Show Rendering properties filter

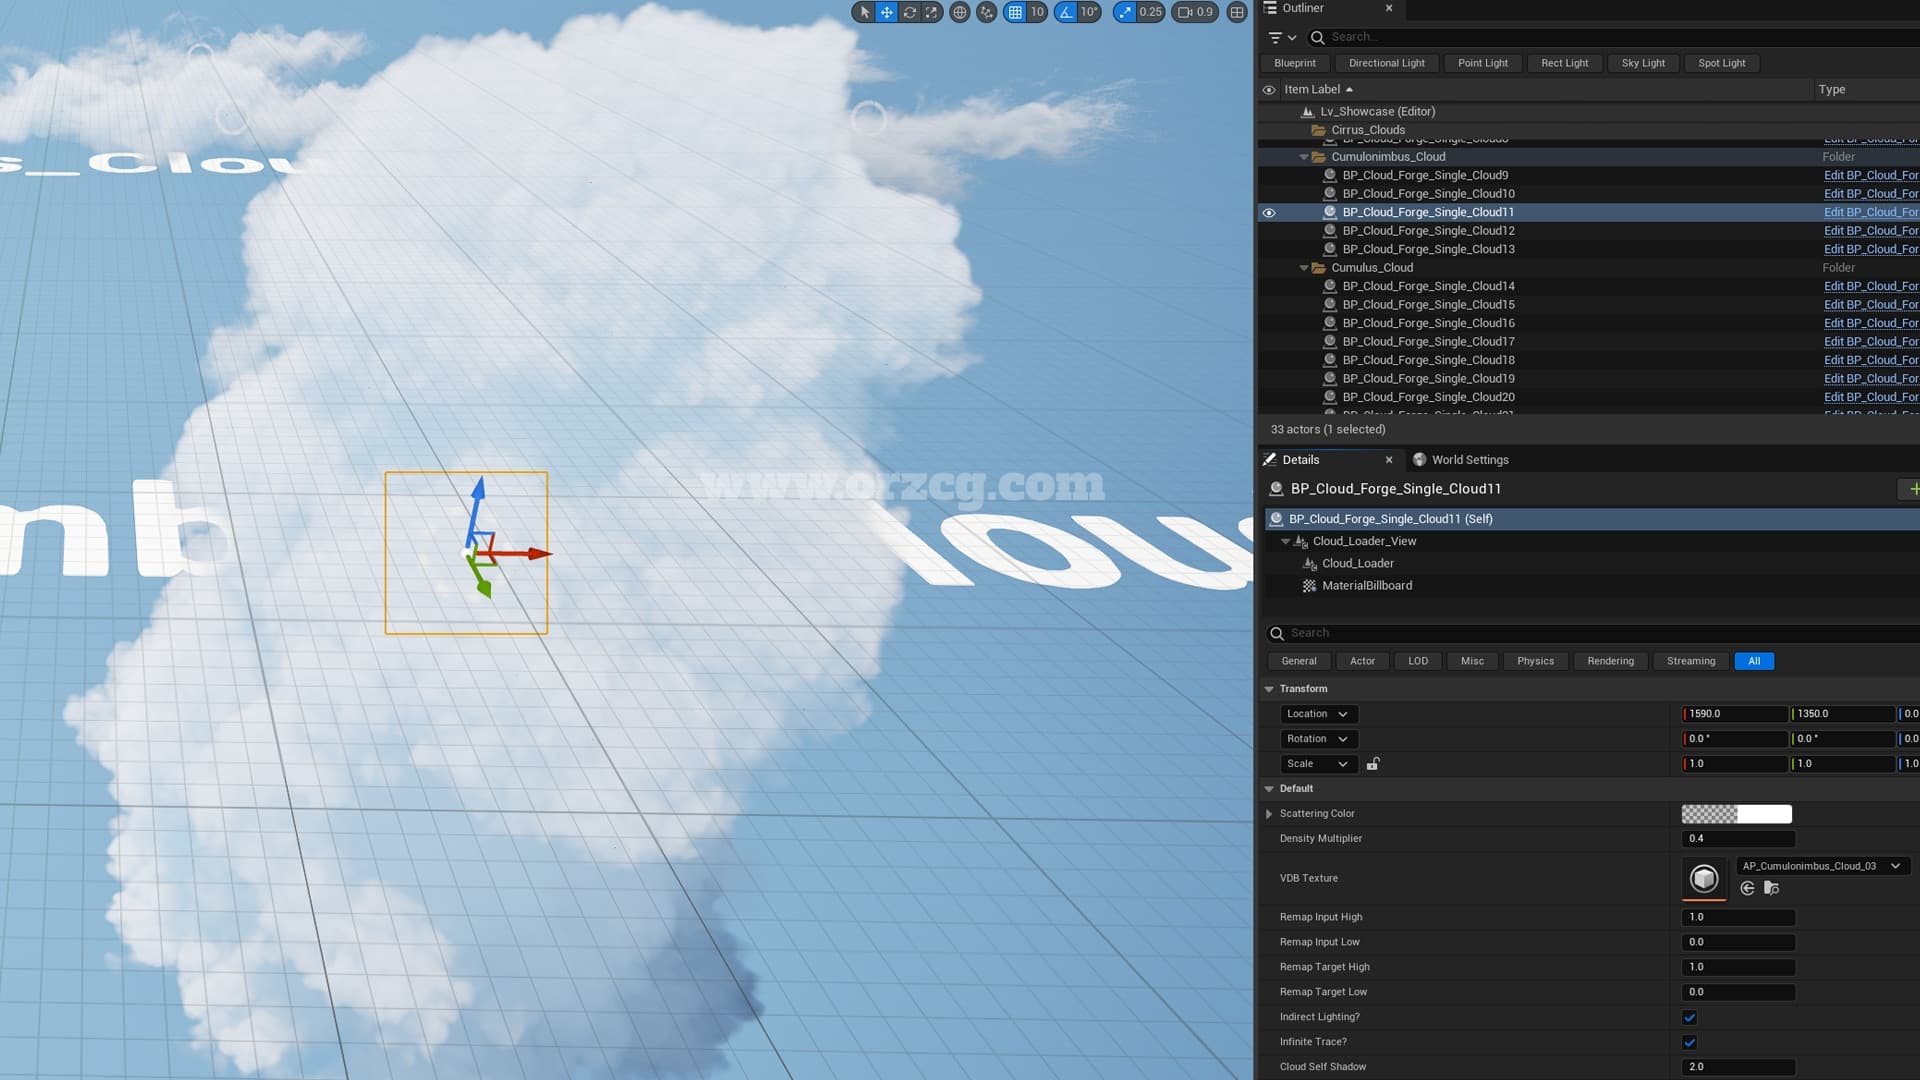(1610, 661)
